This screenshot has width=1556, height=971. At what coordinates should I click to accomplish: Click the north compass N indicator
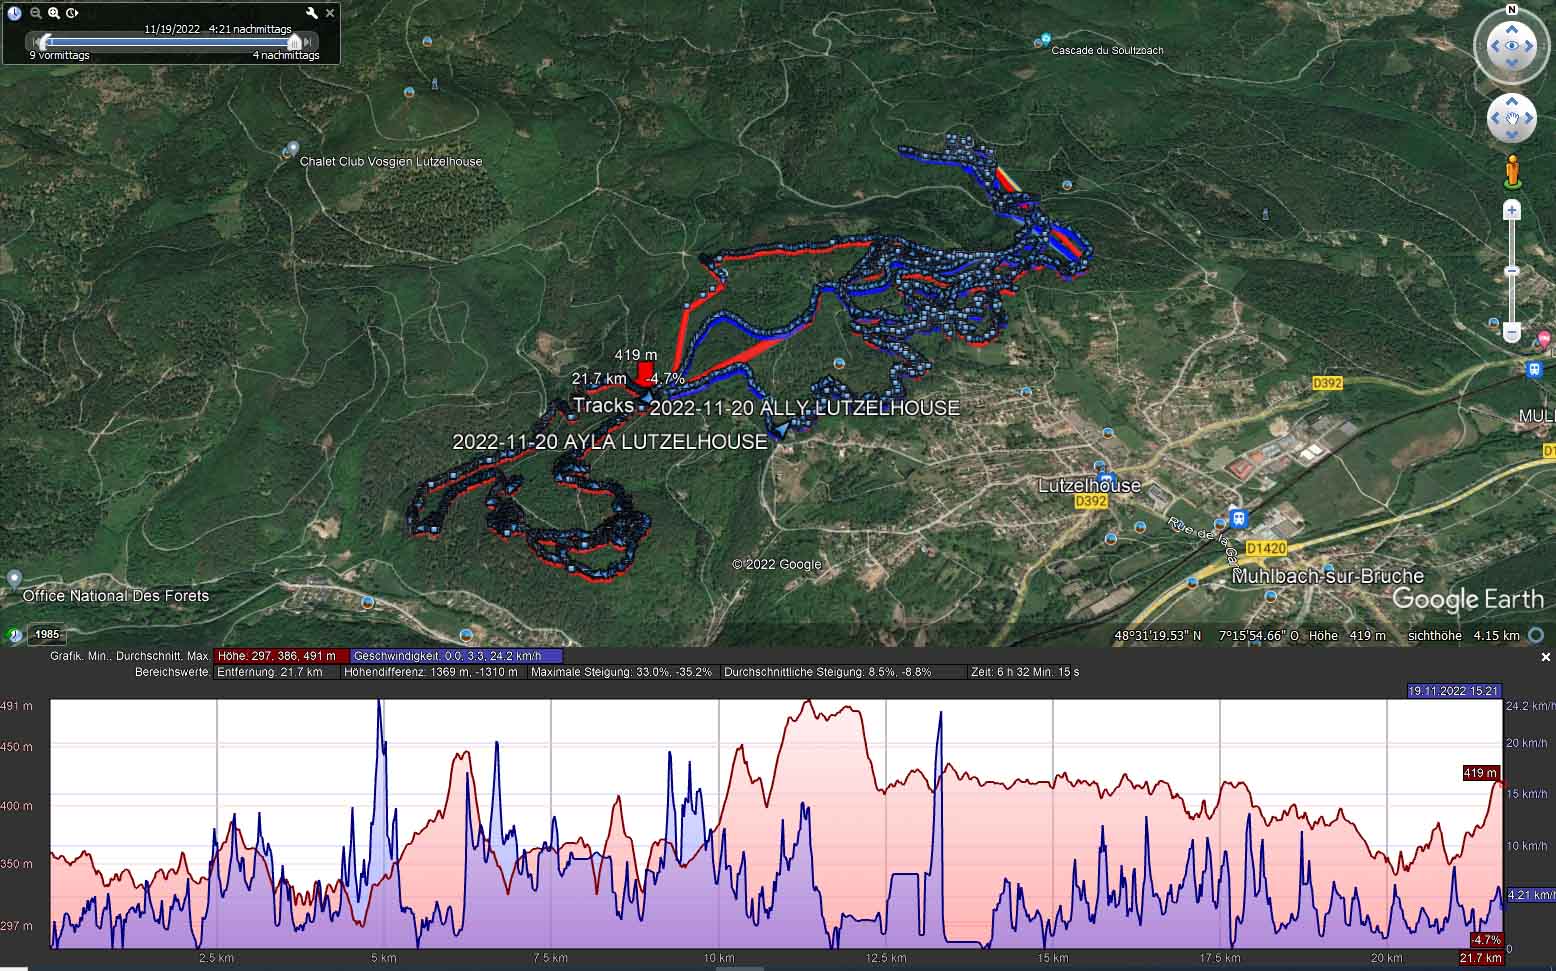click(1511, 10)
